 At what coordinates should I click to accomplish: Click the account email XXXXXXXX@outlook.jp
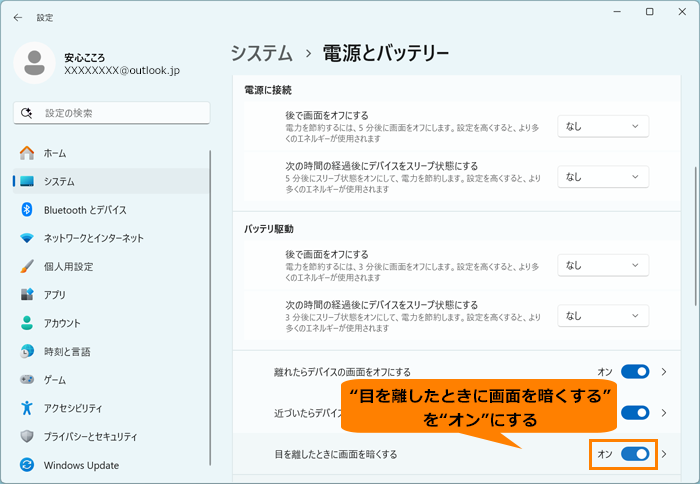(x=122, y=71)
